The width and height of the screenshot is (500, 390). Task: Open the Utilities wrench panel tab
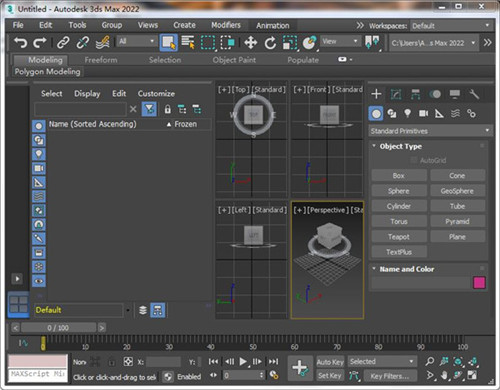[x=474, y=94]
